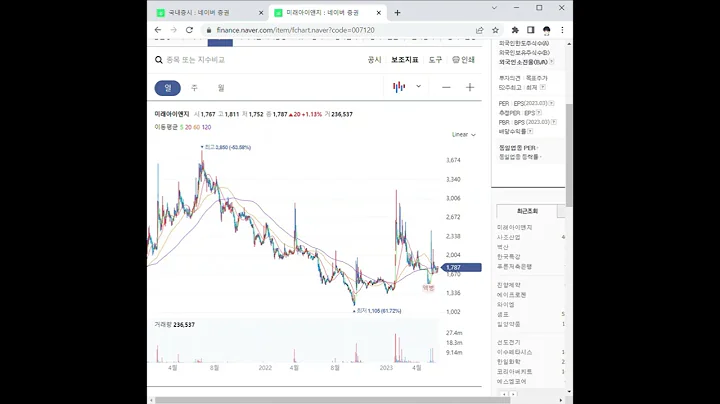Screen dimensions: 720x404
Task: Open a new browser tab with plus
Action: click(397, 13)
